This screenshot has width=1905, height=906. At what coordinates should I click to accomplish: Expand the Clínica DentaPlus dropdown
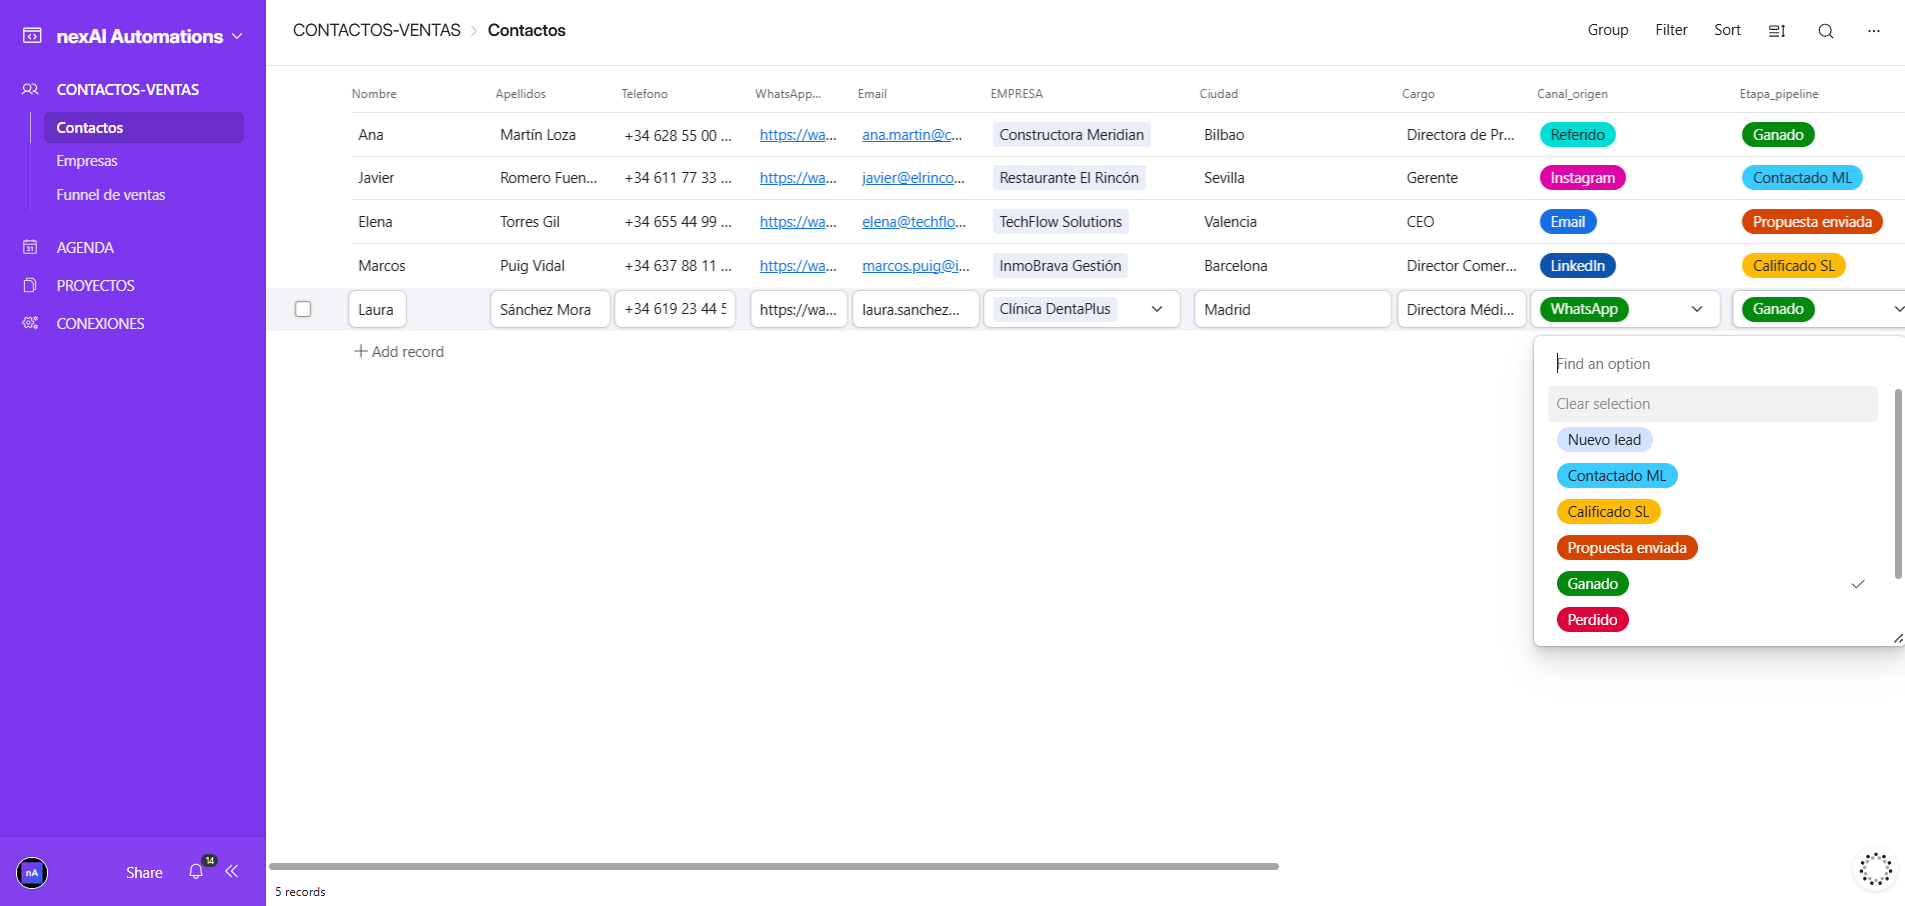point(1157,309)
